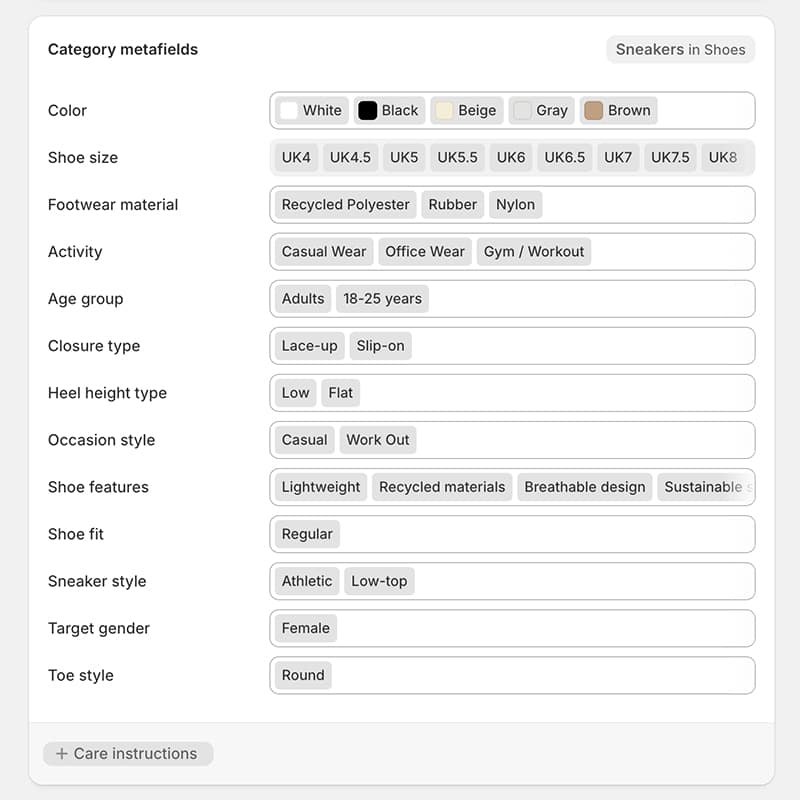Viewport: 800px width, 800px height.
Task: Select the Gym / Workout activity
Action: [534, 251]
